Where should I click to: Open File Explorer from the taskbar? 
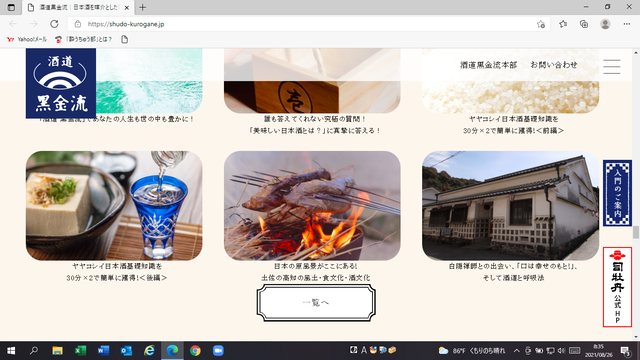57,351
